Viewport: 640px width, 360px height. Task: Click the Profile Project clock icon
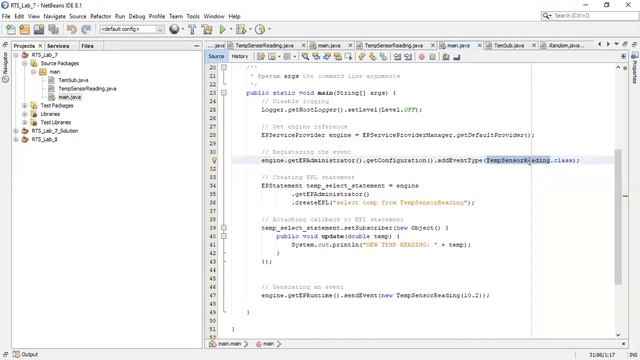(x=260, y=29)
